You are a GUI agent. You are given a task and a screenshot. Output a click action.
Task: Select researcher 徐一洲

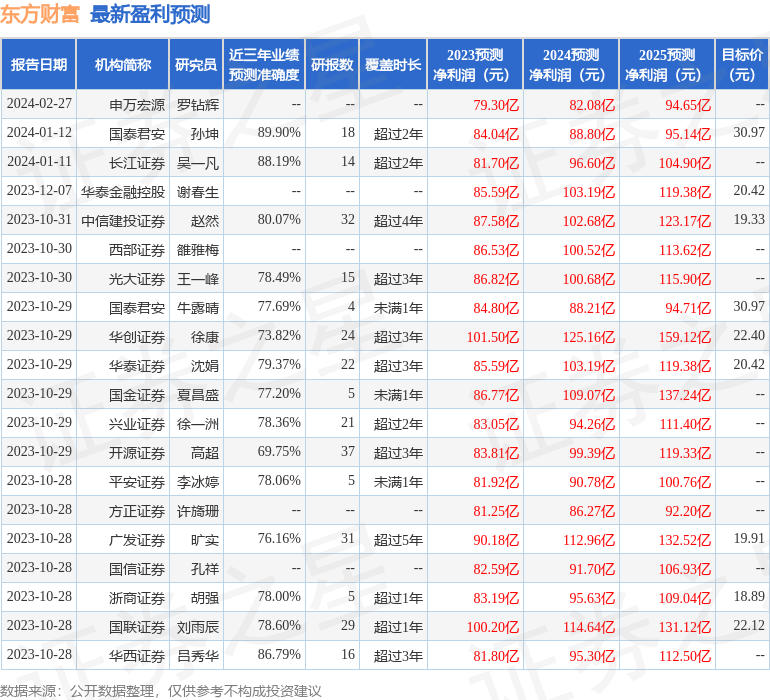coord(197,423)
